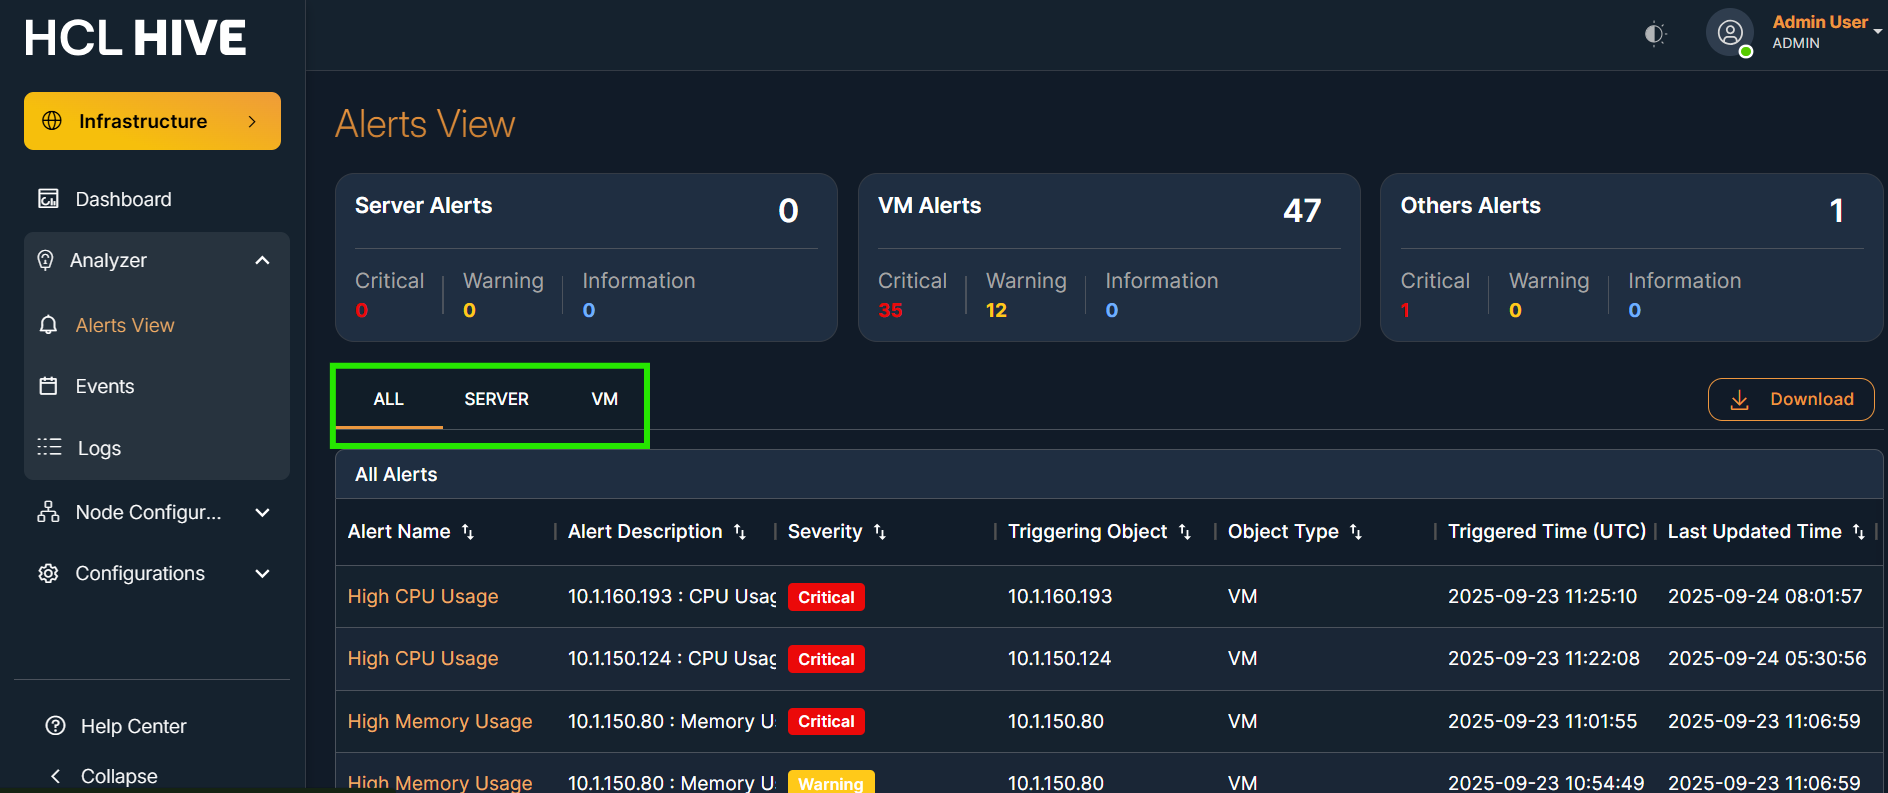
Task: Click the Alerts View bell icon
Action: (48, 325)
